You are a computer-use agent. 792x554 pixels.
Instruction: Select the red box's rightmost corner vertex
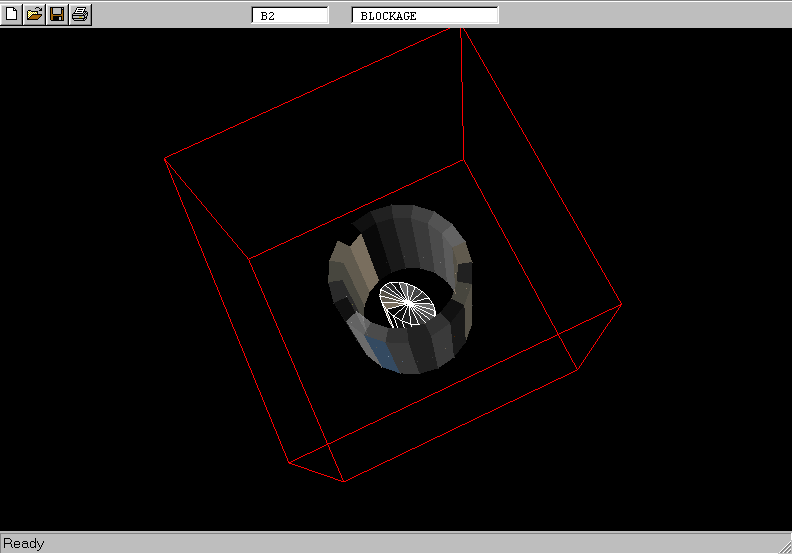pyautogui.click(x=621, y=305)
